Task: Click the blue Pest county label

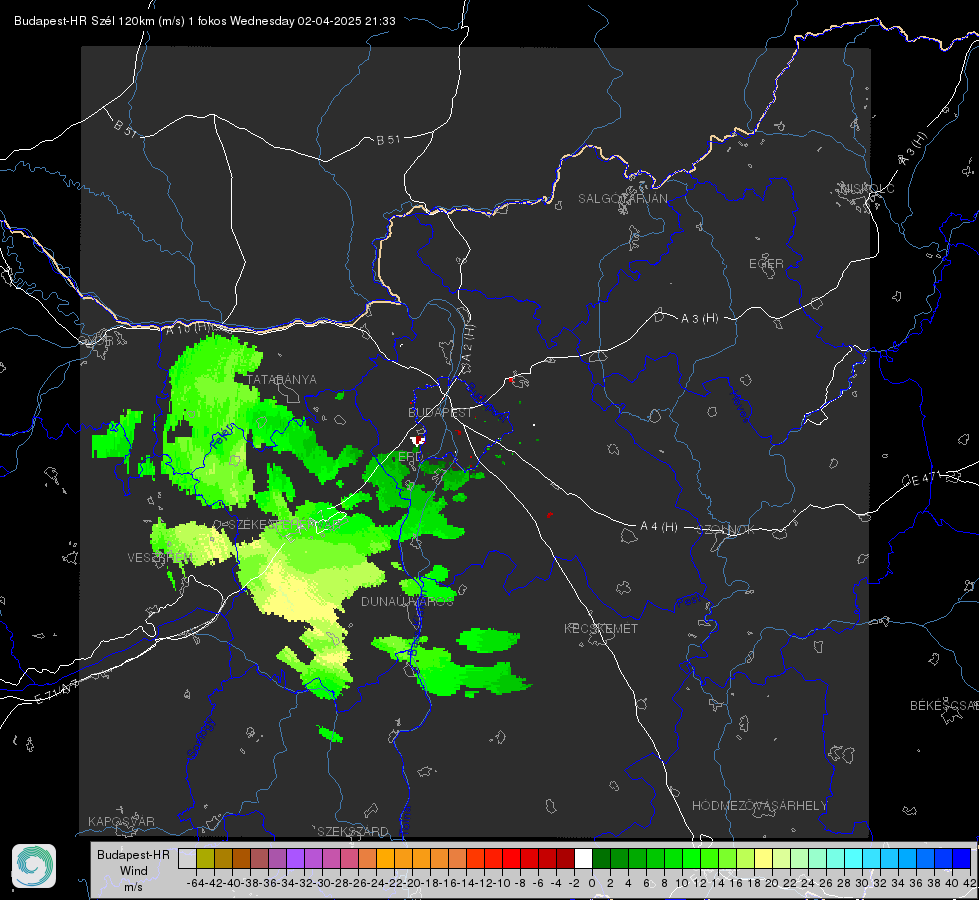Action: (688, 601)
